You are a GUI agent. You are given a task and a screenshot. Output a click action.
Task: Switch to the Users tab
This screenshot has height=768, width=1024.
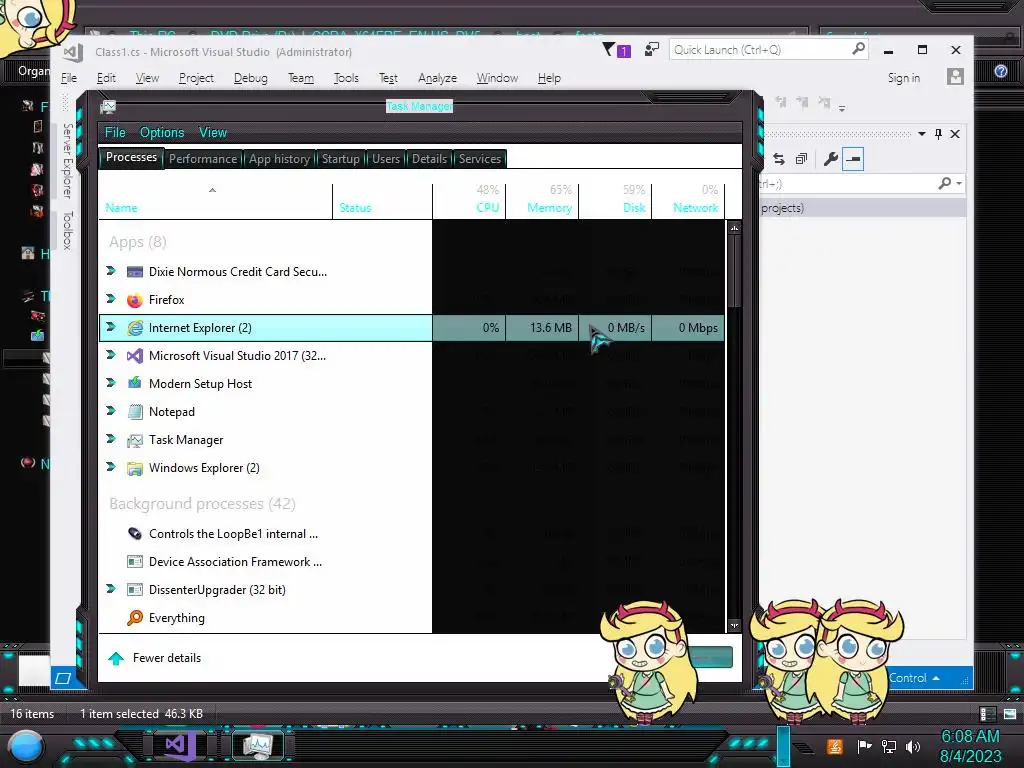pos(386,159)
